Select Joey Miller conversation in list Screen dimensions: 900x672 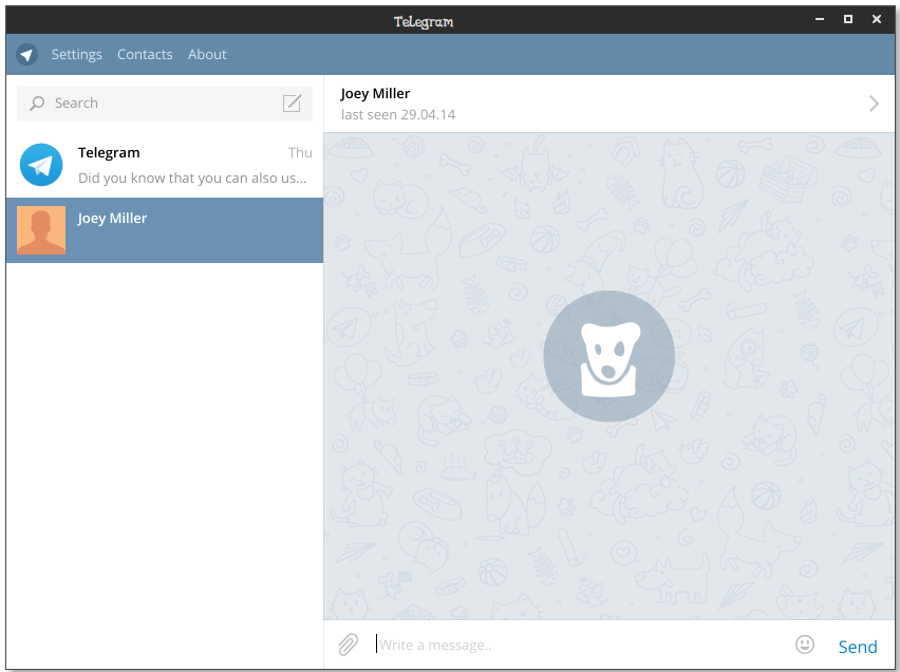(165, 231)
